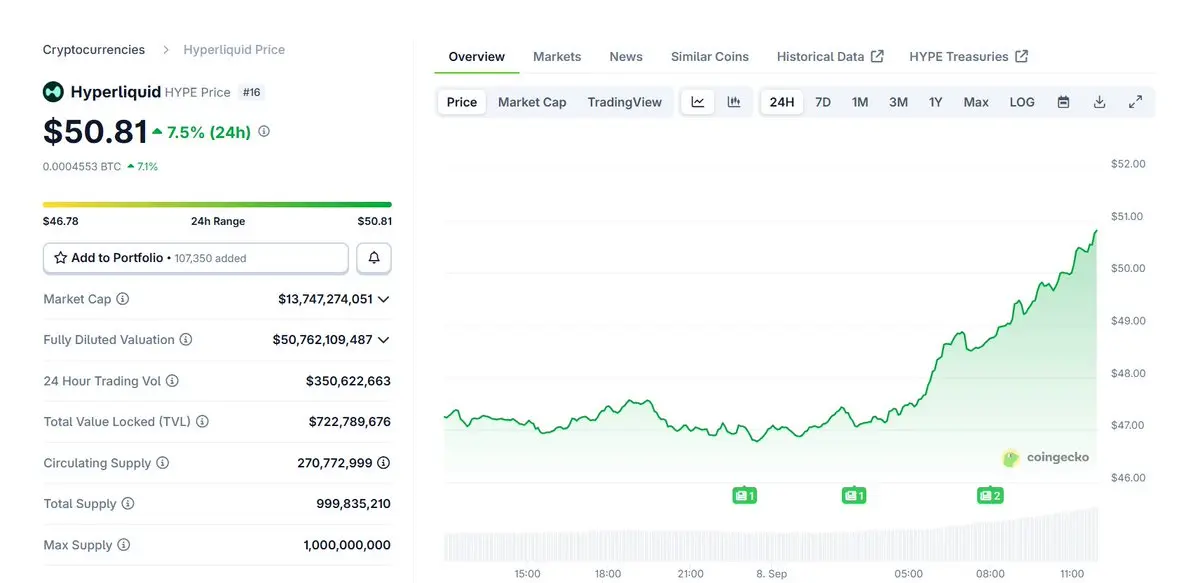Select the 24H time range
The image size is (1200, 583).
click(782, 102)
